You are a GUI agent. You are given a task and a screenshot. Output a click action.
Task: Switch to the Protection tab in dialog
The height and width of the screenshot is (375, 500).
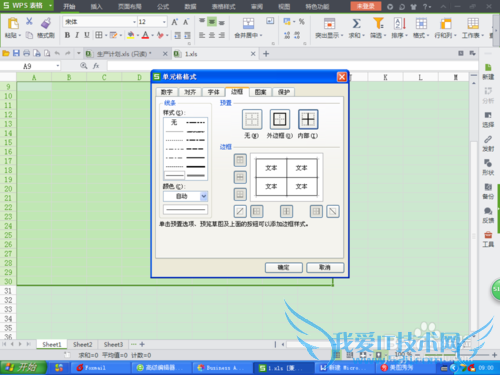(x=284, y=92)
